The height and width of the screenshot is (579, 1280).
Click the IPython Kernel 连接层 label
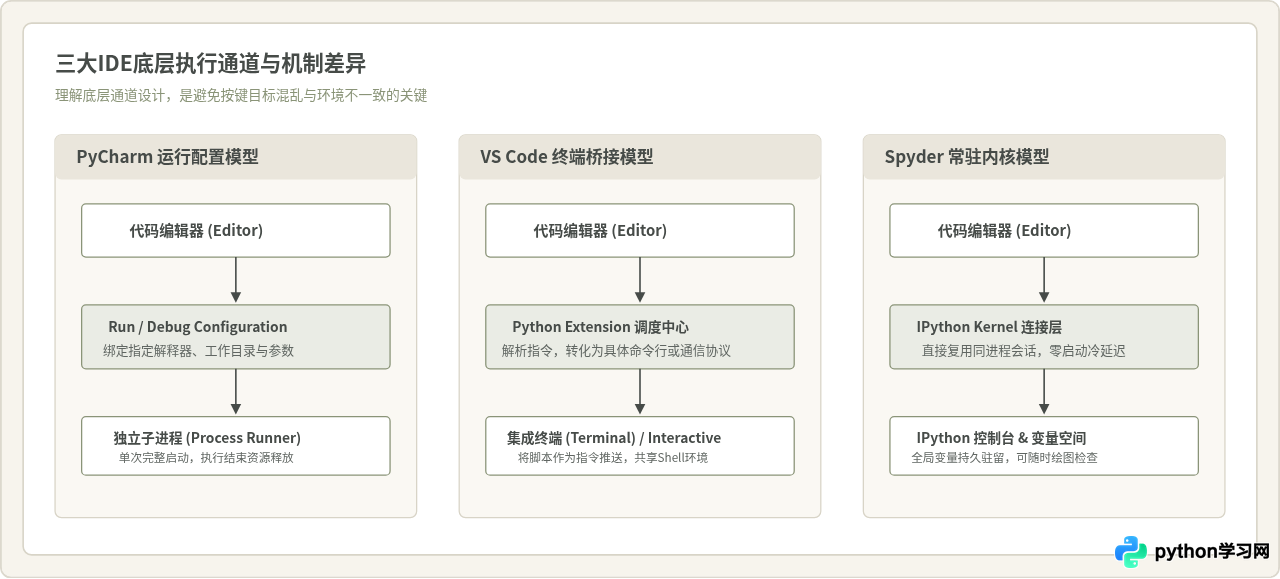(989, 327)
